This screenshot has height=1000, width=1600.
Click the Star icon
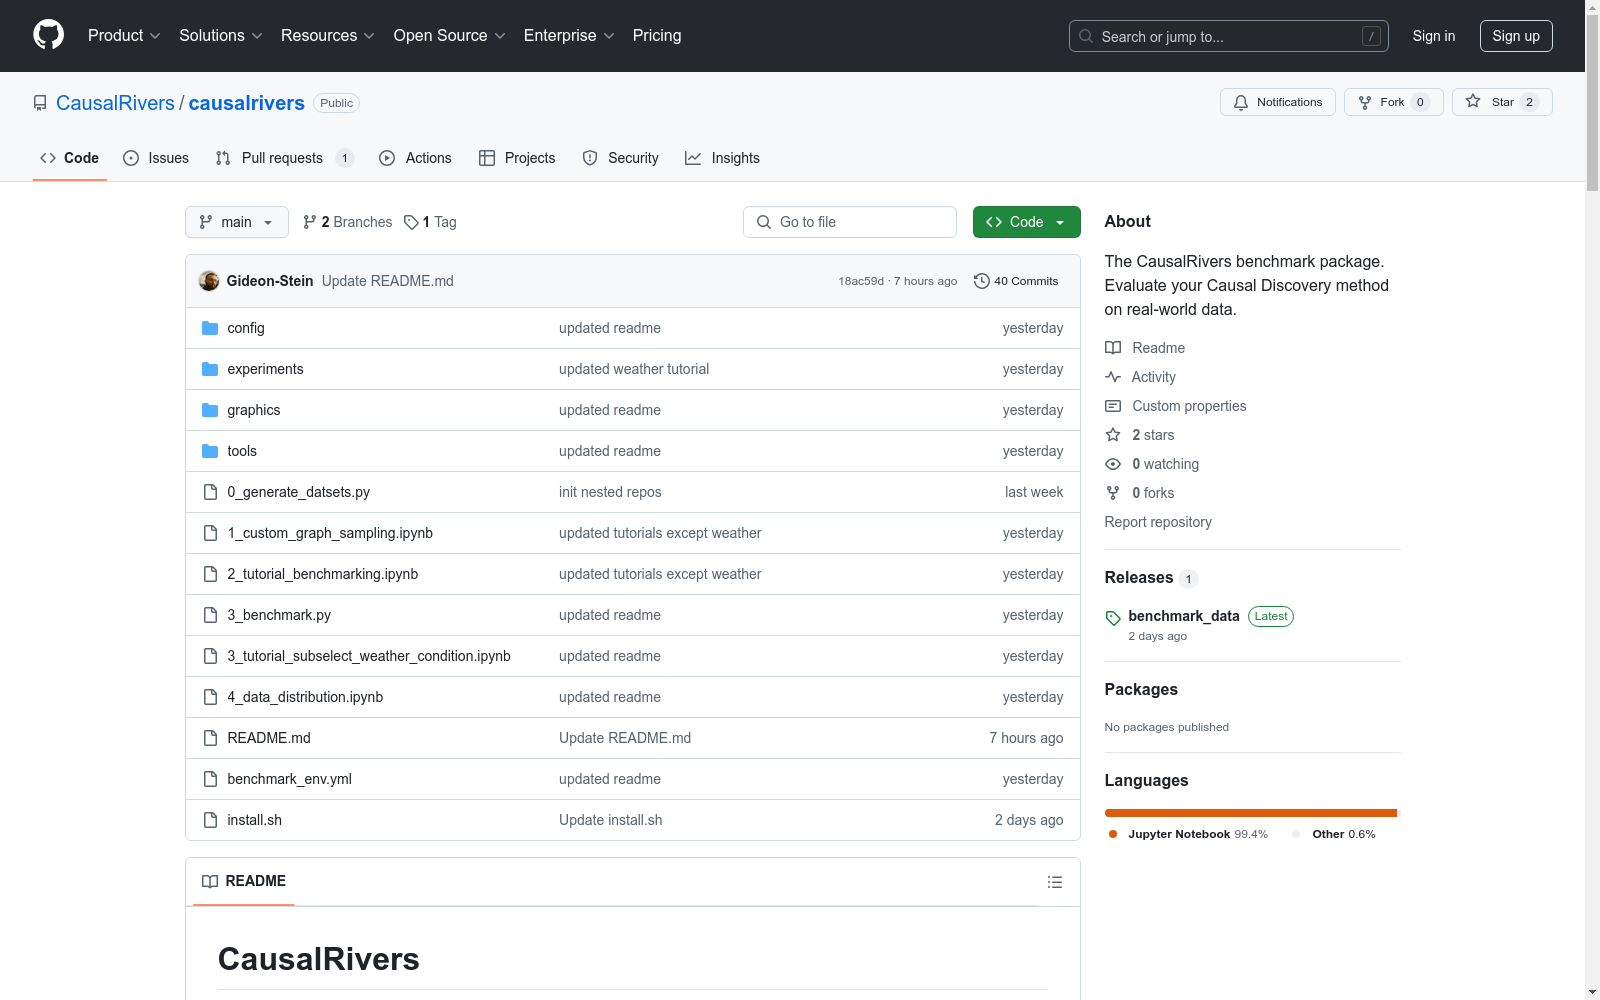tap(1473, 101)
